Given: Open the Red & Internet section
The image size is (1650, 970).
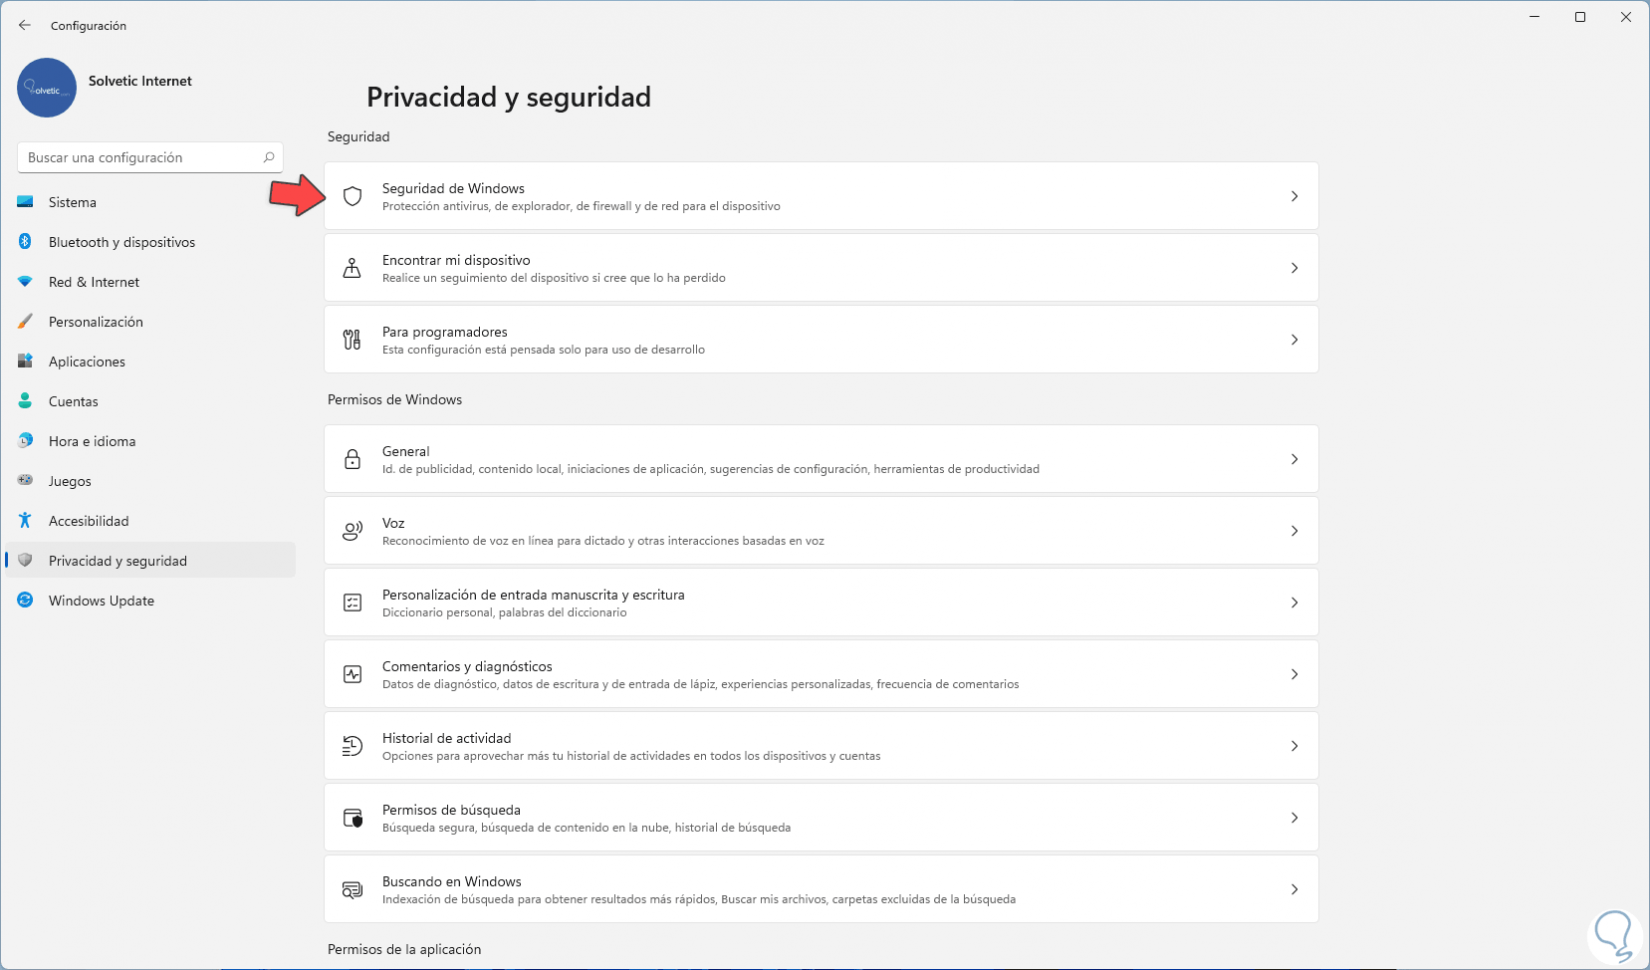Looking at the screenshot, I should 94,282.
